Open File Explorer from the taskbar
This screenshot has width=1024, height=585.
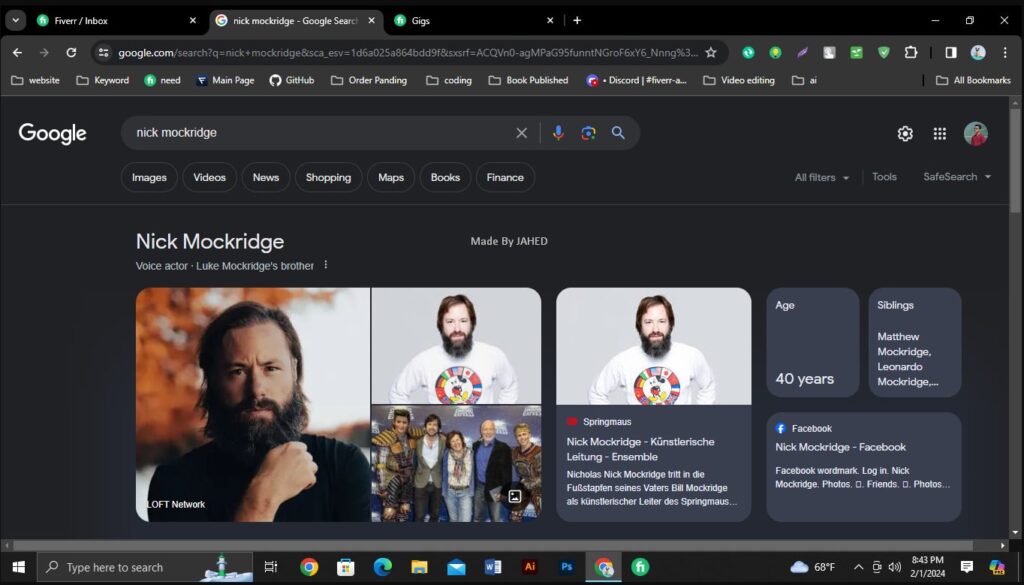pos(419,567)
